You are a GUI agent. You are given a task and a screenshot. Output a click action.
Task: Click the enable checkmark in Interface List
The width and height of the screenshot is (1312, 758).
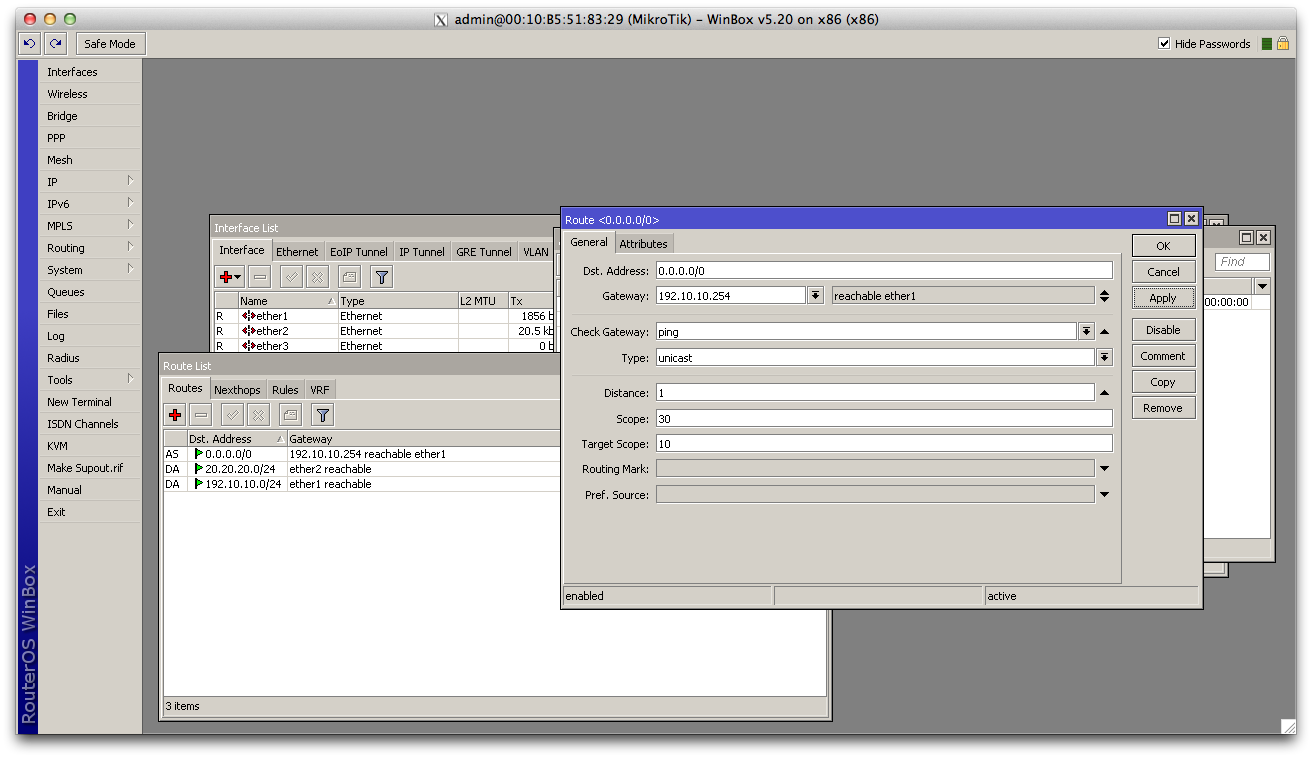click(x=291, y=276)
